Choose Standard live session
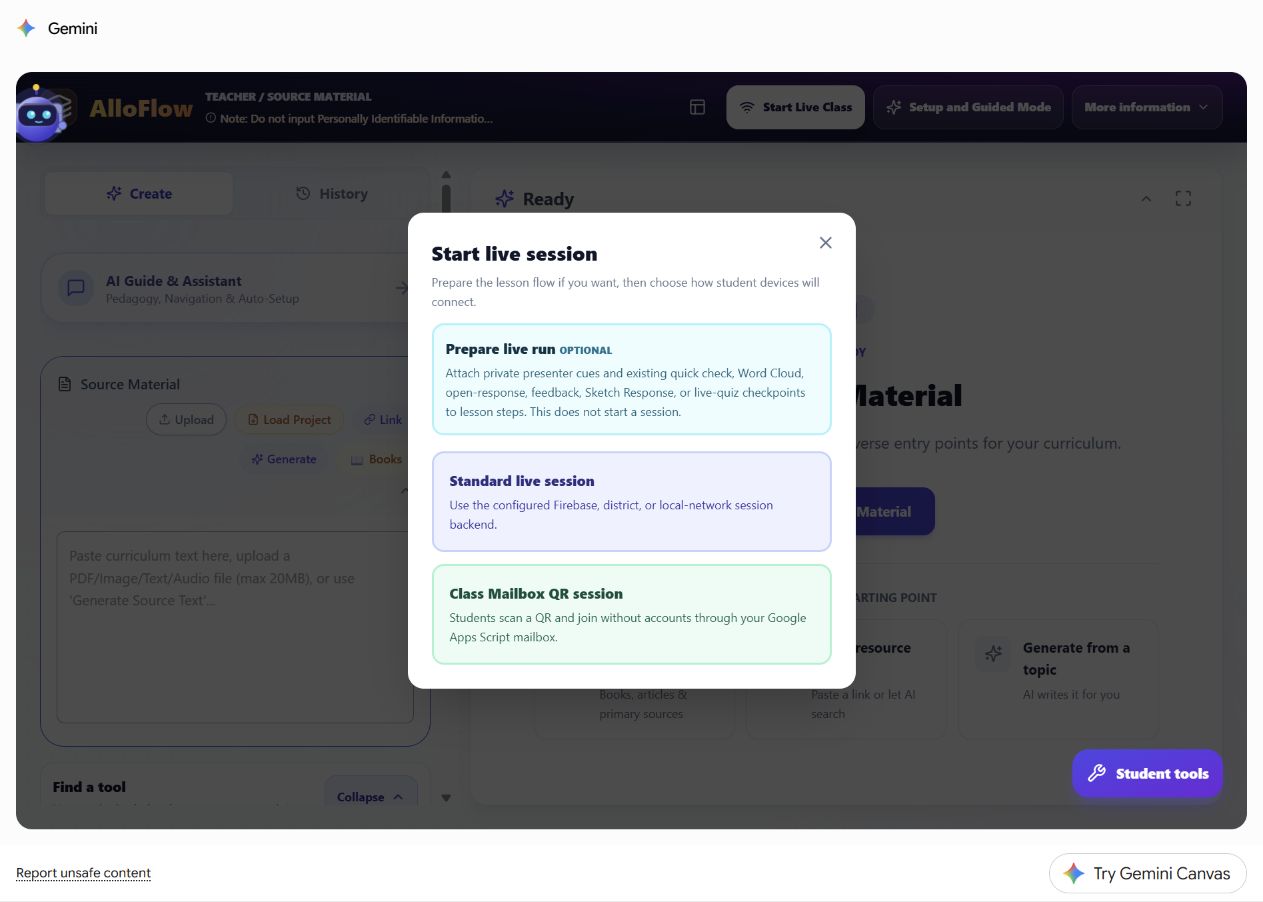This screenshot has width=1263, height=902. 631,501
